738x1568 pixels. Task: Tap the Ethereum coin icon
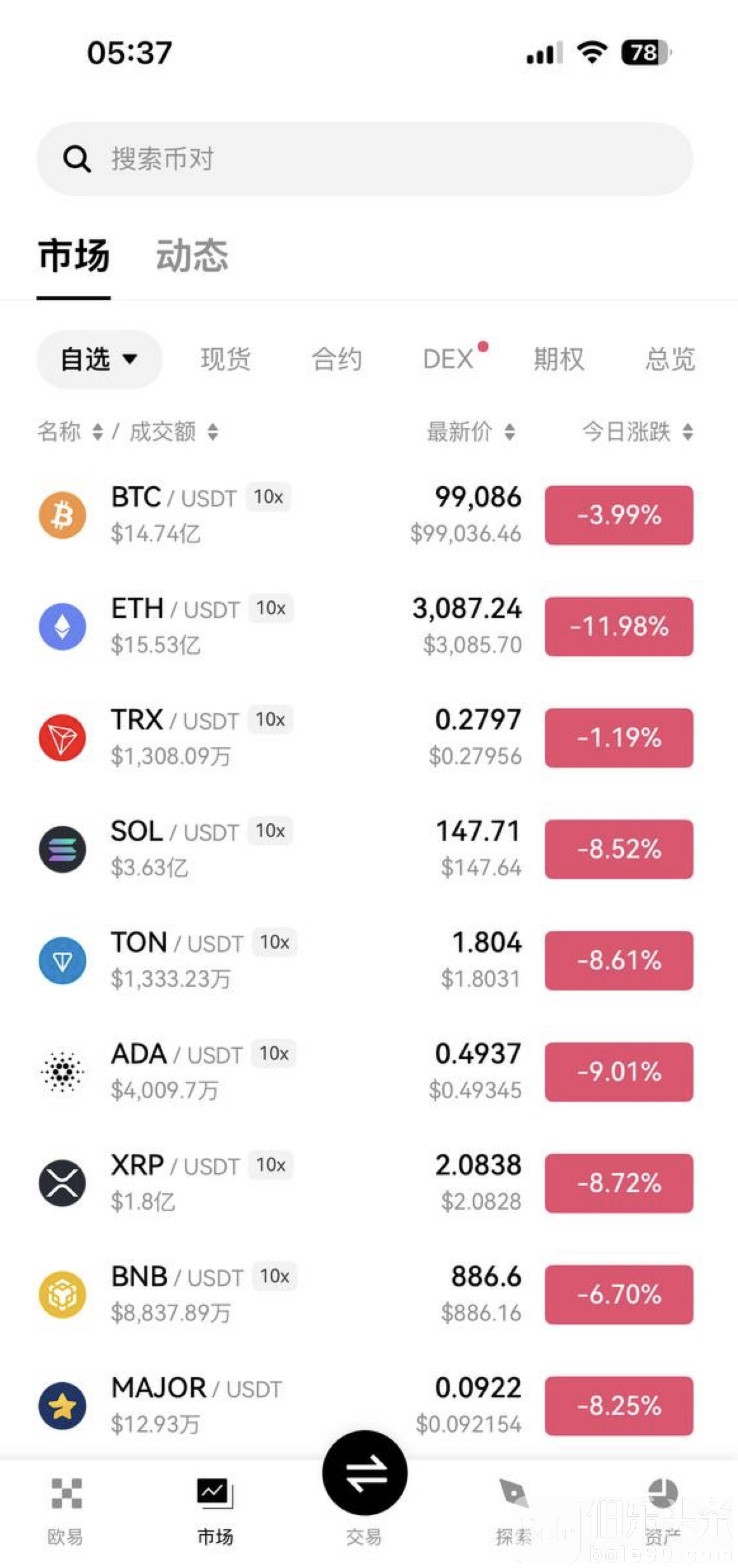pos(62,626)
